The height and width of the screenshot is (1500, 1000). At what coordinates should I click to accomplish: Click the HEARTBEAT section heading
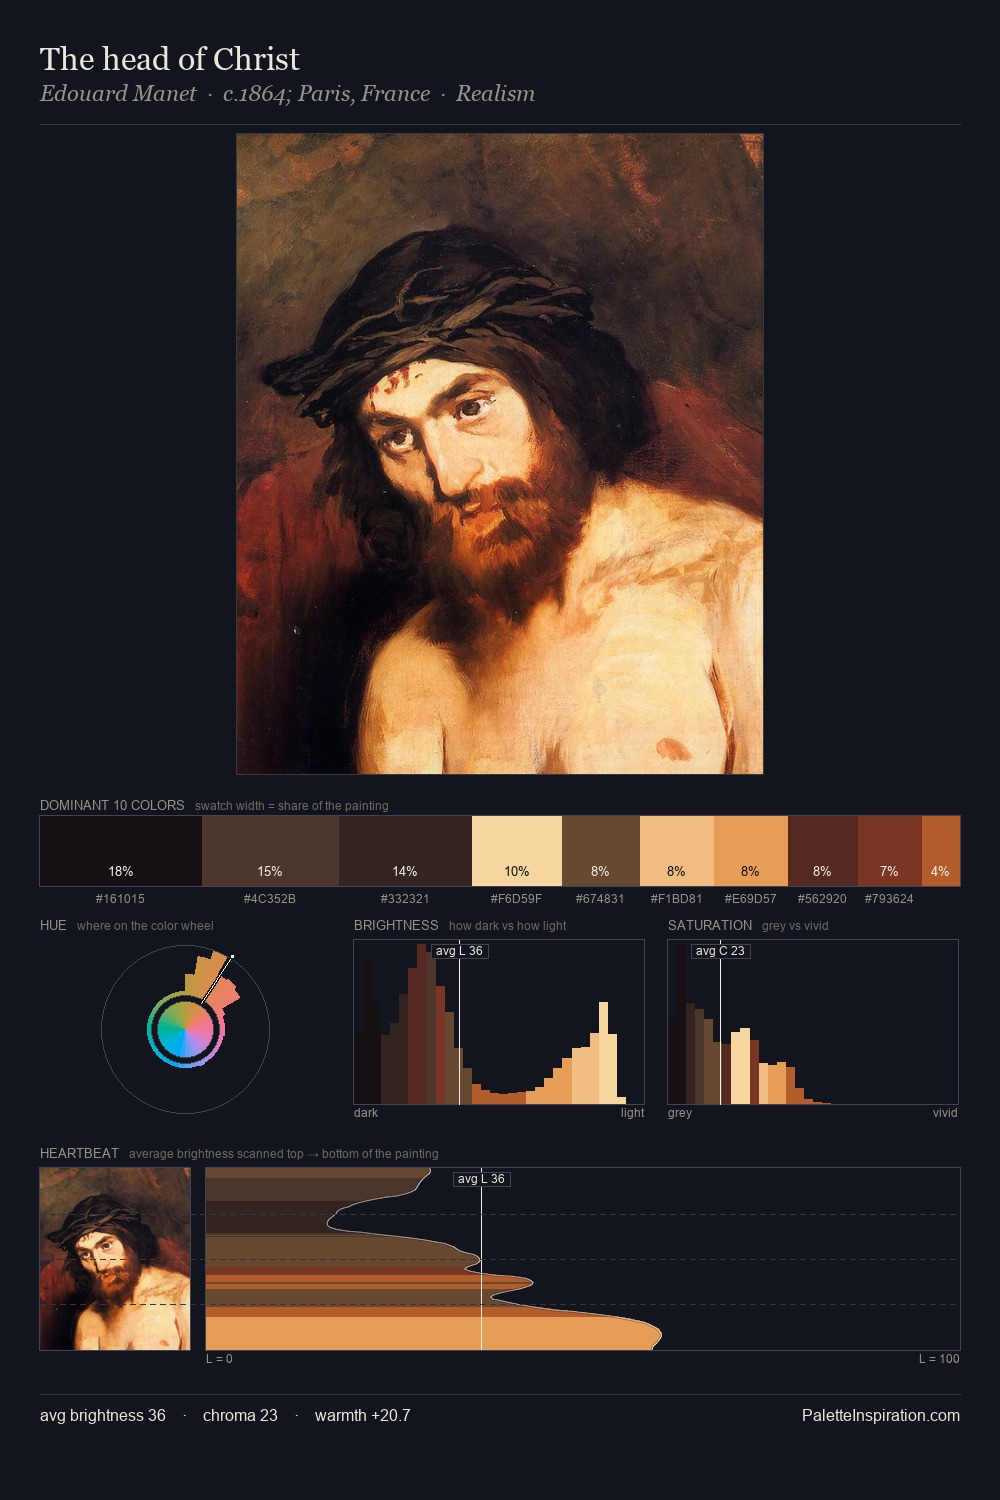coord(79,1153)
